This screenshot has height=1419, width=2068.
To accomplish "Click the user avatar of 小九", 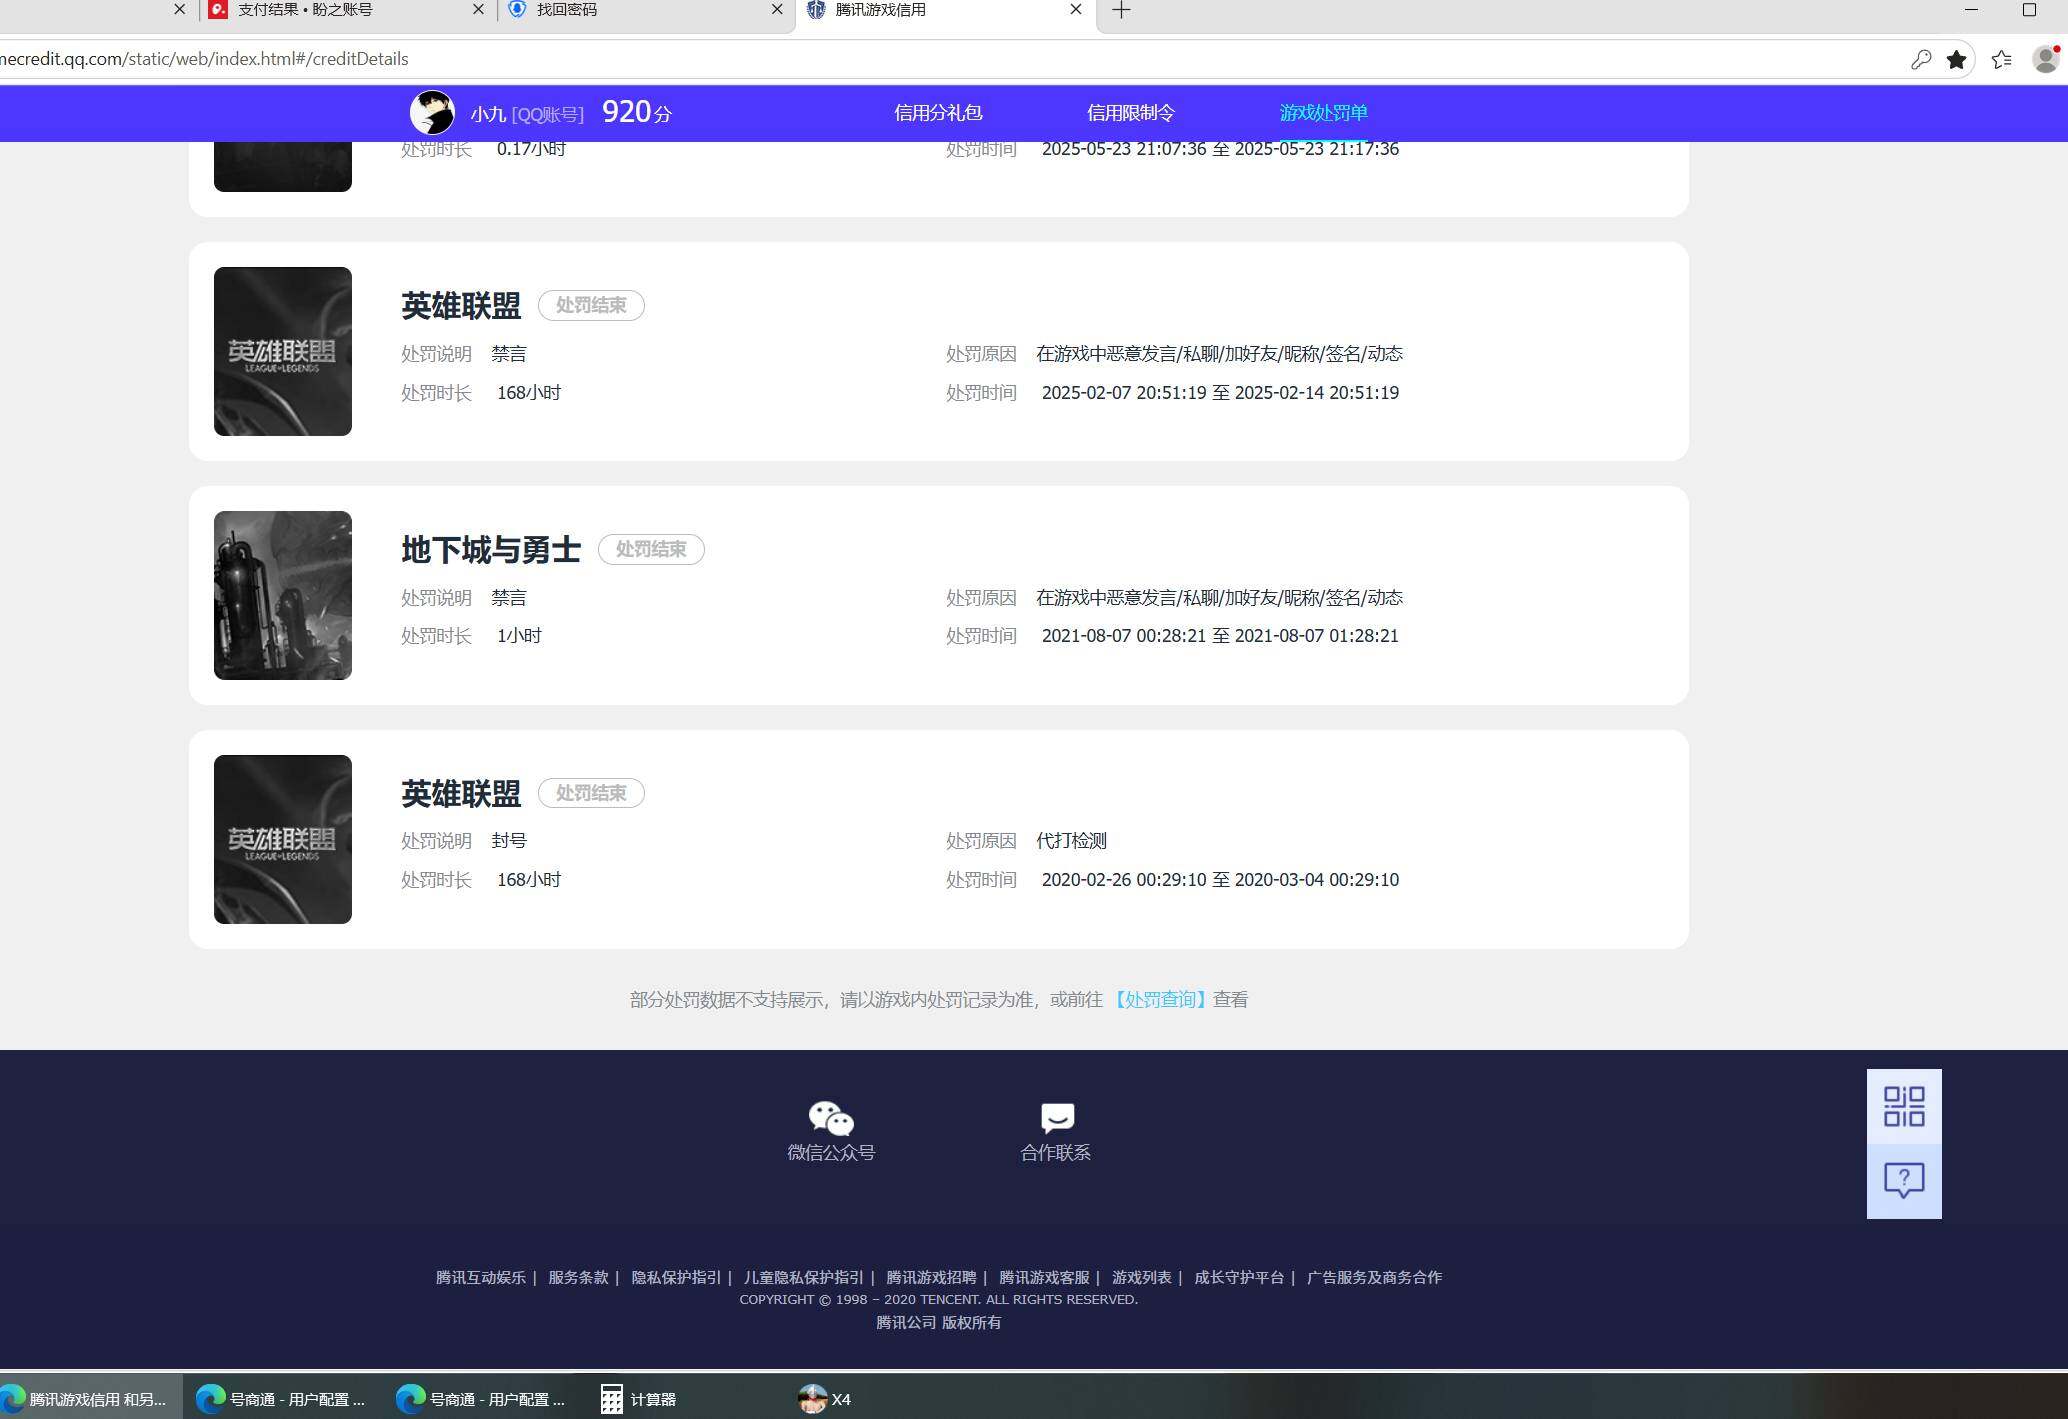I will click(x=432, y=113).
